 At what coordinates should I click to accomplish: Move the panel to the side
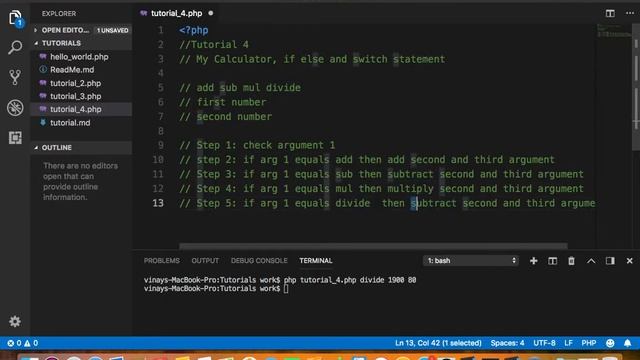tap(610, 261)
